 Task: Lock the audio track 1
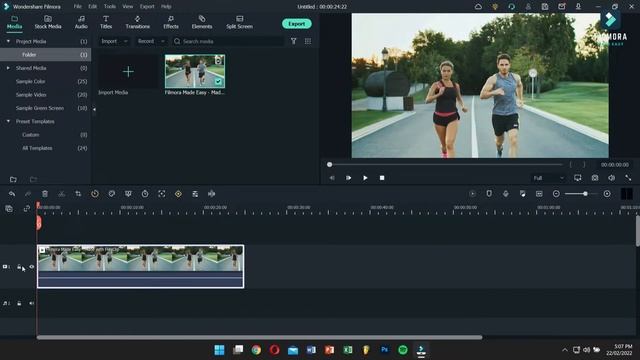click(19, 303)
